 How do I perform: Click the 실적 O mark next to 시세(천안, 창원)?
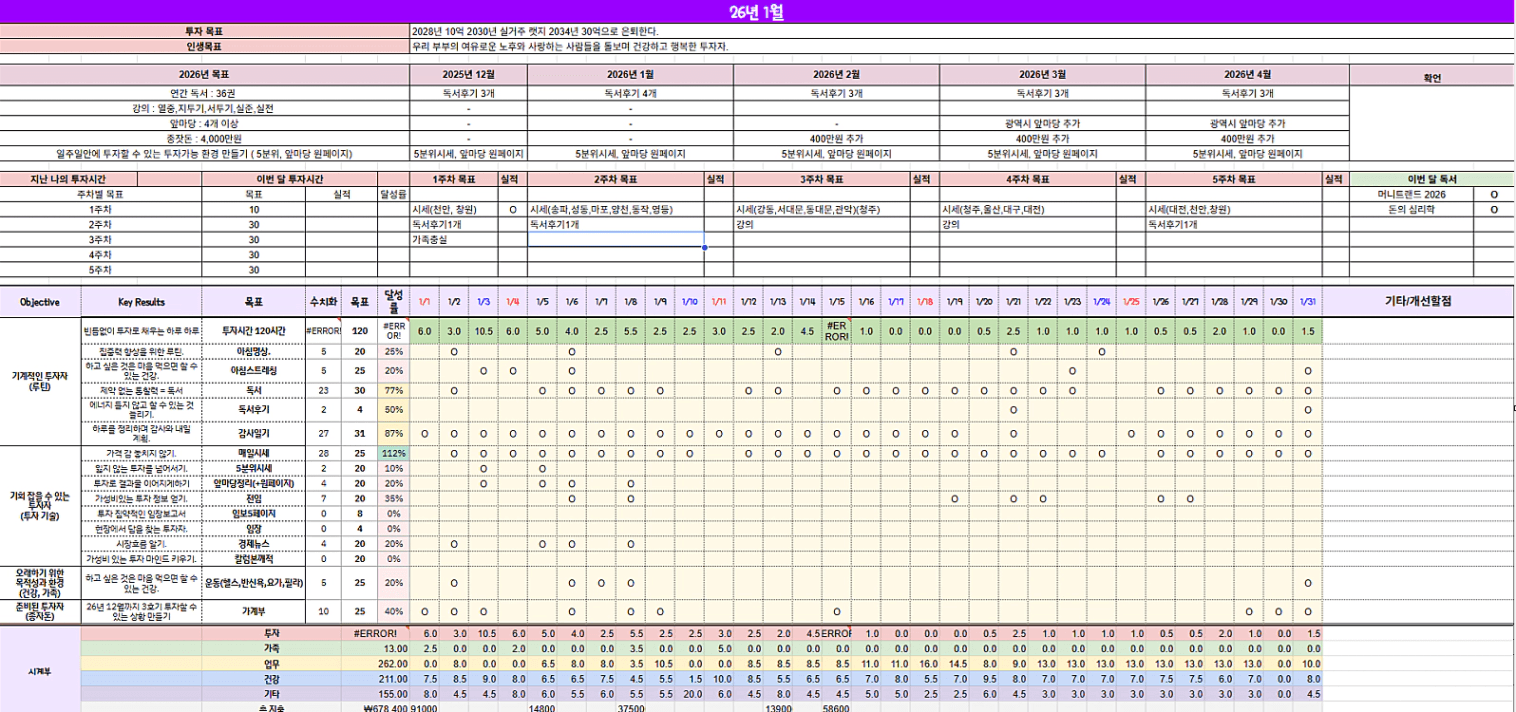pos(513,210)
